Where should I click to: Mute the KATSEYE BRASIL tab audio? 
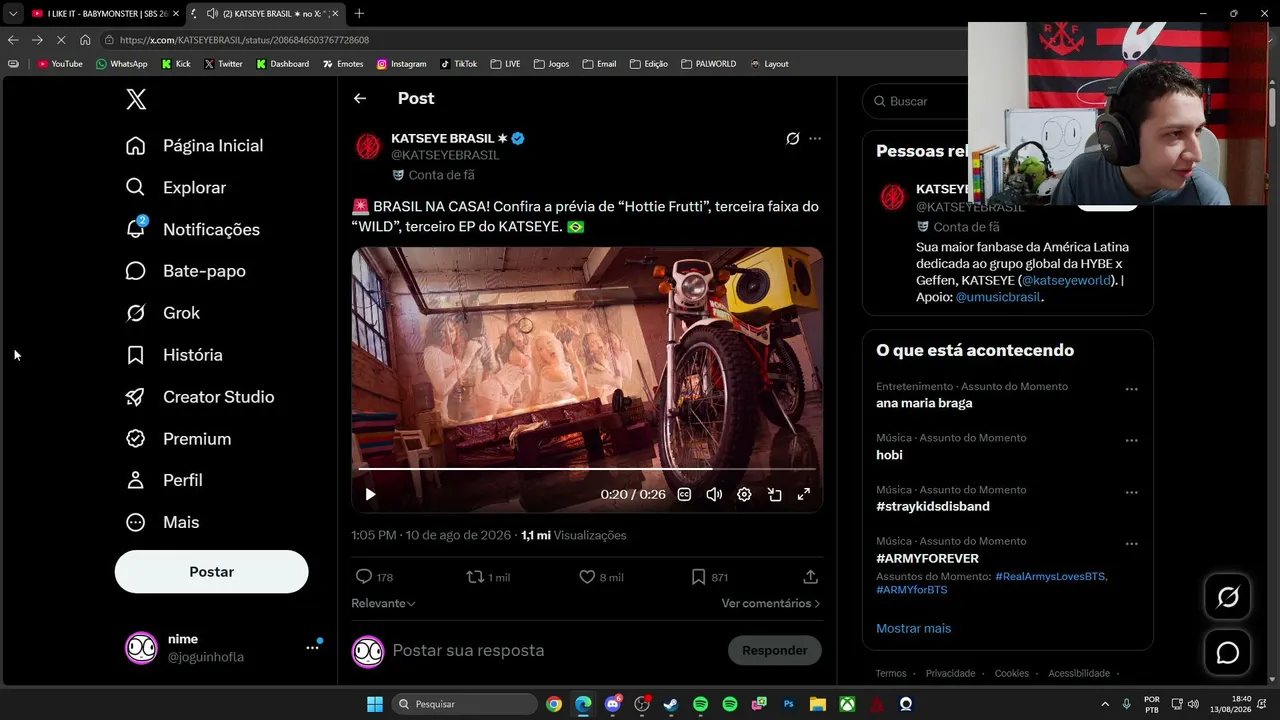(213, 14)
